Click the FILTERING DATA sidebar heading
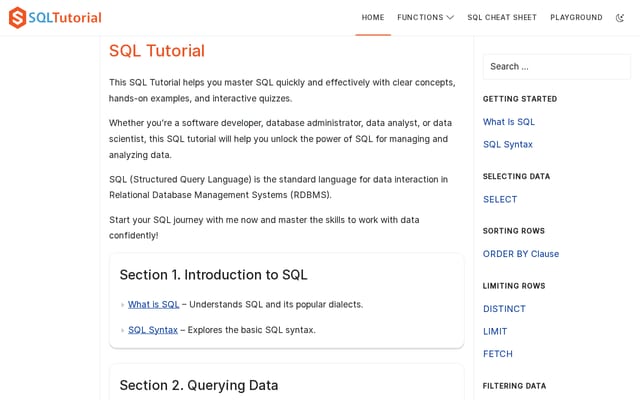The image size is (640, 400). 514,386
